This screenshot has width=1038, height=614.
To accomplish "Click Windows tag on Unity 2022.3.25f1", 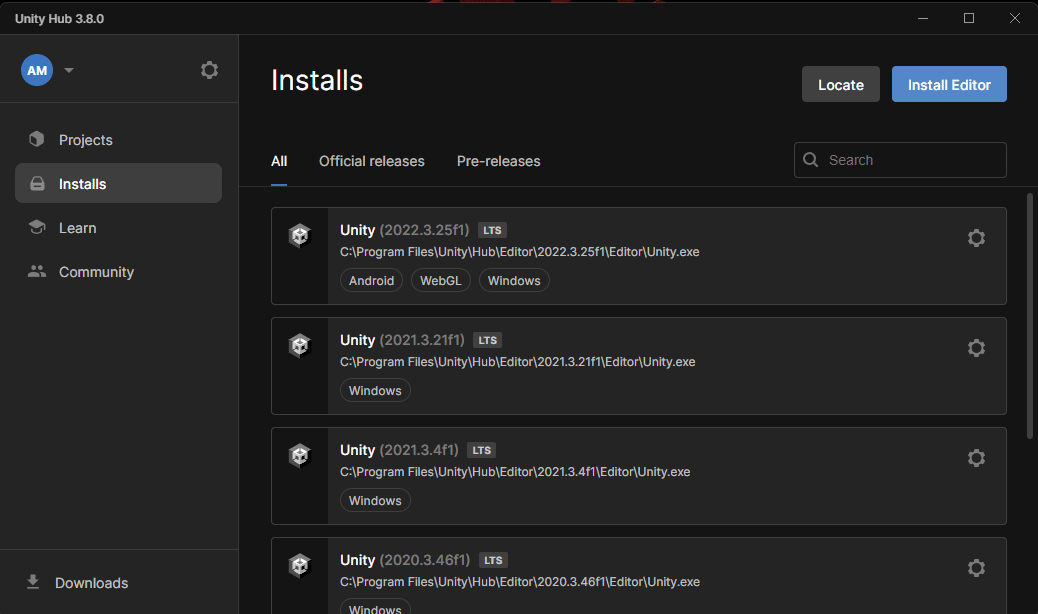I will pyautogui.click(x=514, y=281).
